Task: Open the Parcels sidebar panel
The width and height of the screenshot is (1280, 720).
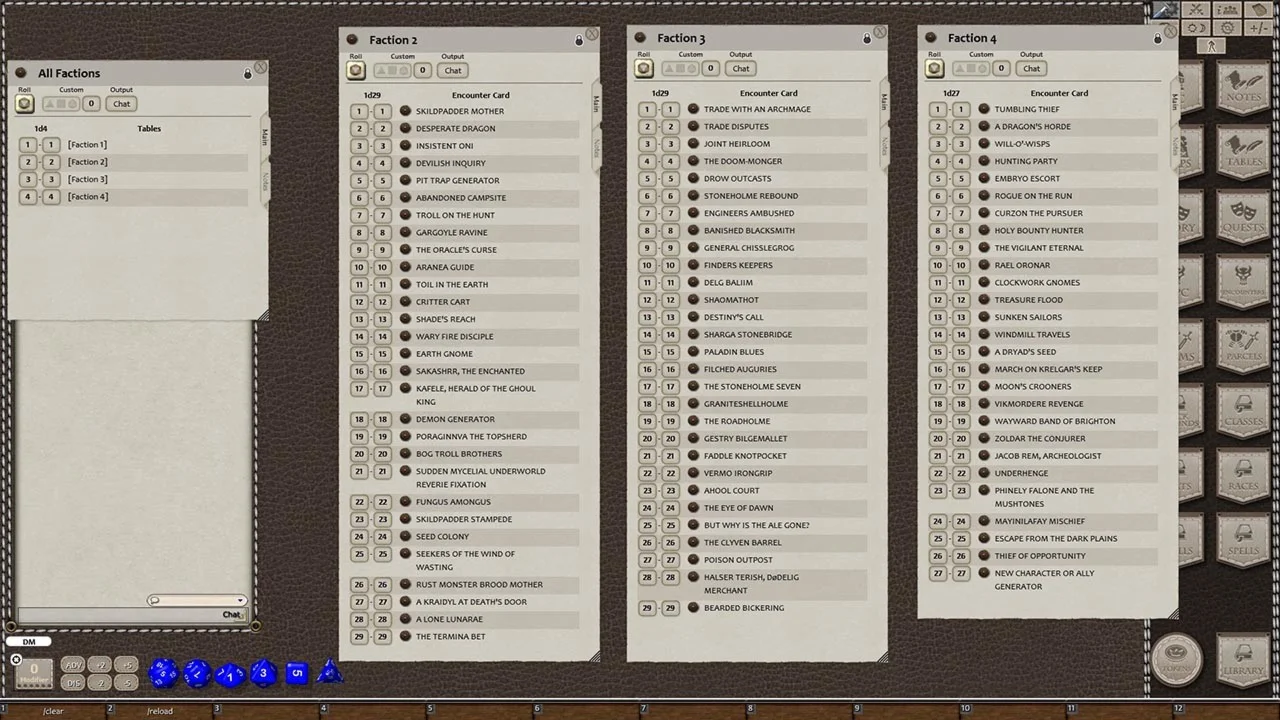Action: (x=1243, y=347)
